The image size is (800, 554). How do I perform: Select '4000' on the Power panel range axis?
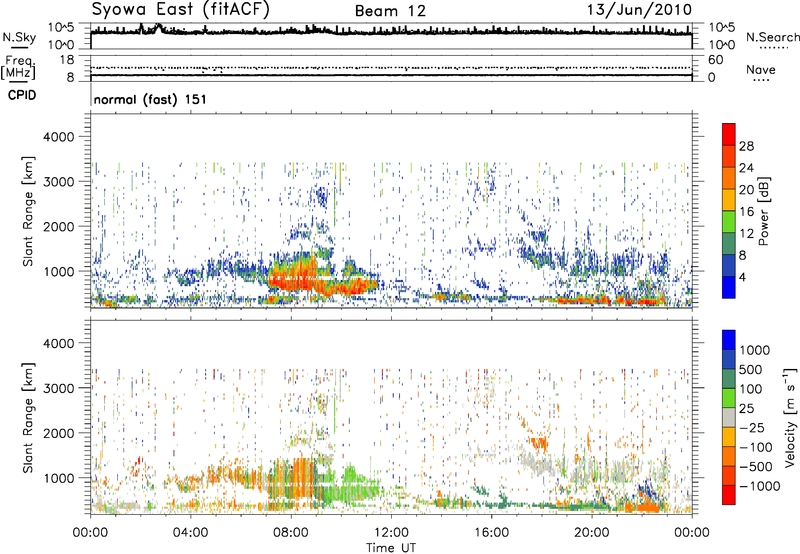coord(58,137)
